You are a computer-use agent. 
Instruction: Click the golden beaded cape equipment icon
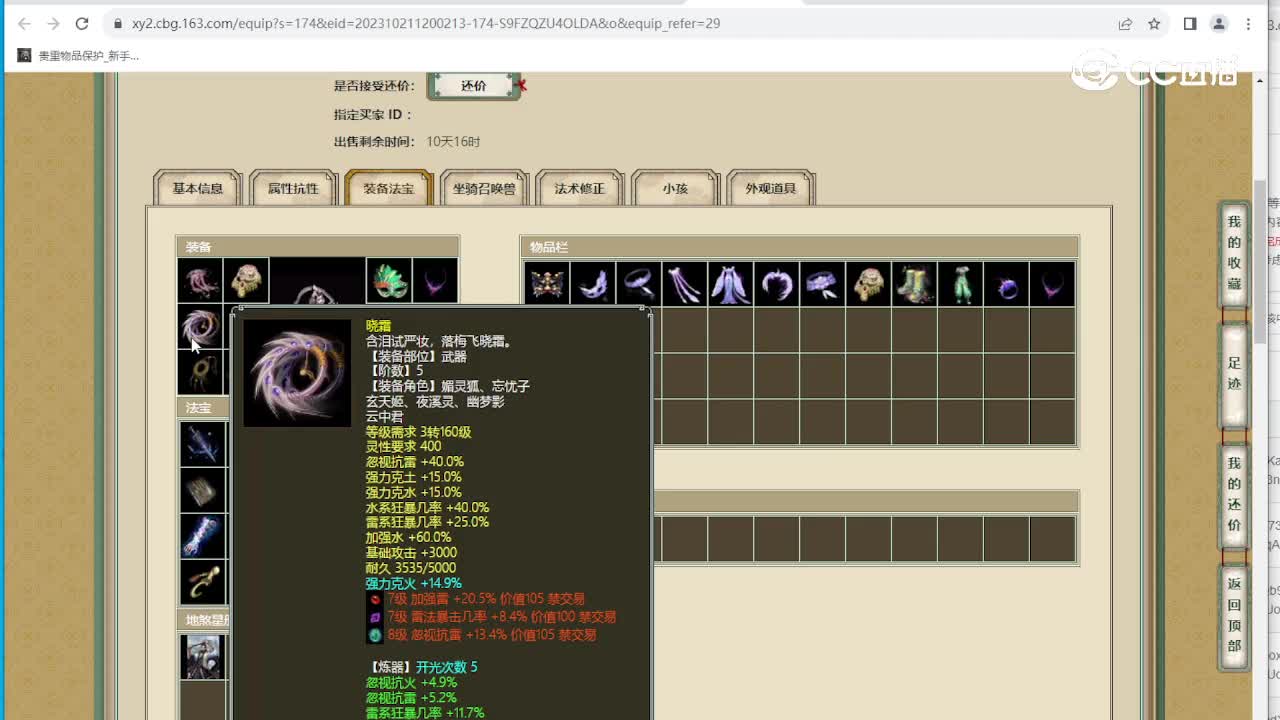point(246,281)
